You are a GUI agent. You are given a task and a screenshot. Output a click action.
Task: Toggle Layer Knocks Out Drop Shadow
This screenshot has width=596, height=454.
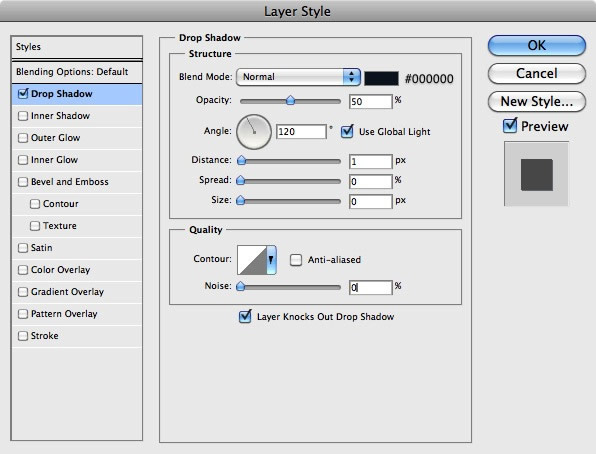tap(245, 316)
